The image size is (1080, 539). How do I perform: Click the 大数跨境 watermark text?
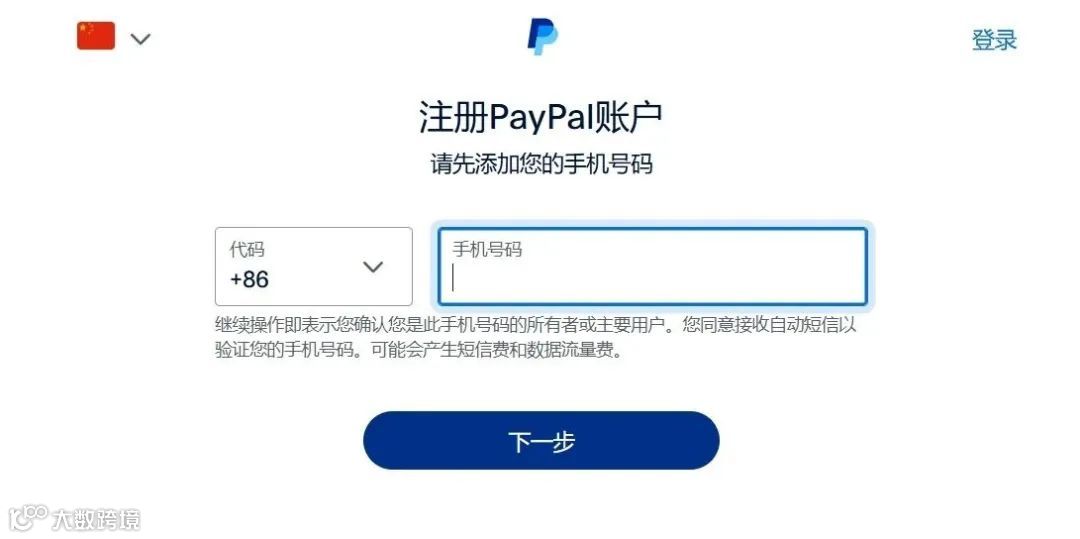point(96,519)
